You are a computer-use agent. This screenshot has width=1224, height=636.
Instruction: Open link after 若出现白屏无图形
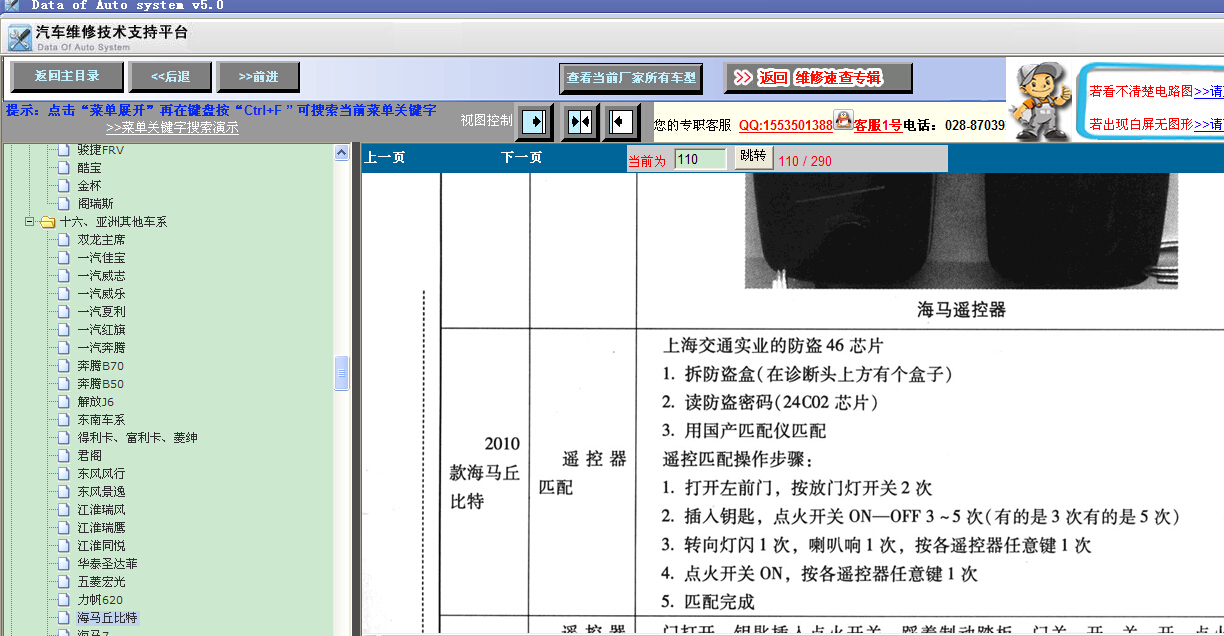[x=1208, y=125]
